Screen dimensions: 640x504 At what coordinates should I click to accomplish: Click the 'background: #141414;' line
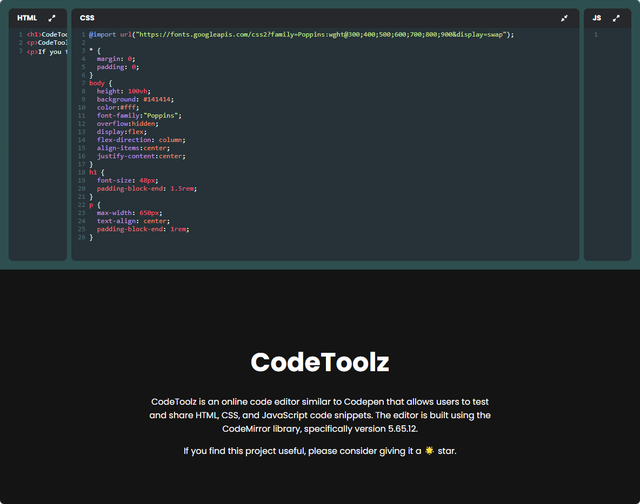[135, 100]
